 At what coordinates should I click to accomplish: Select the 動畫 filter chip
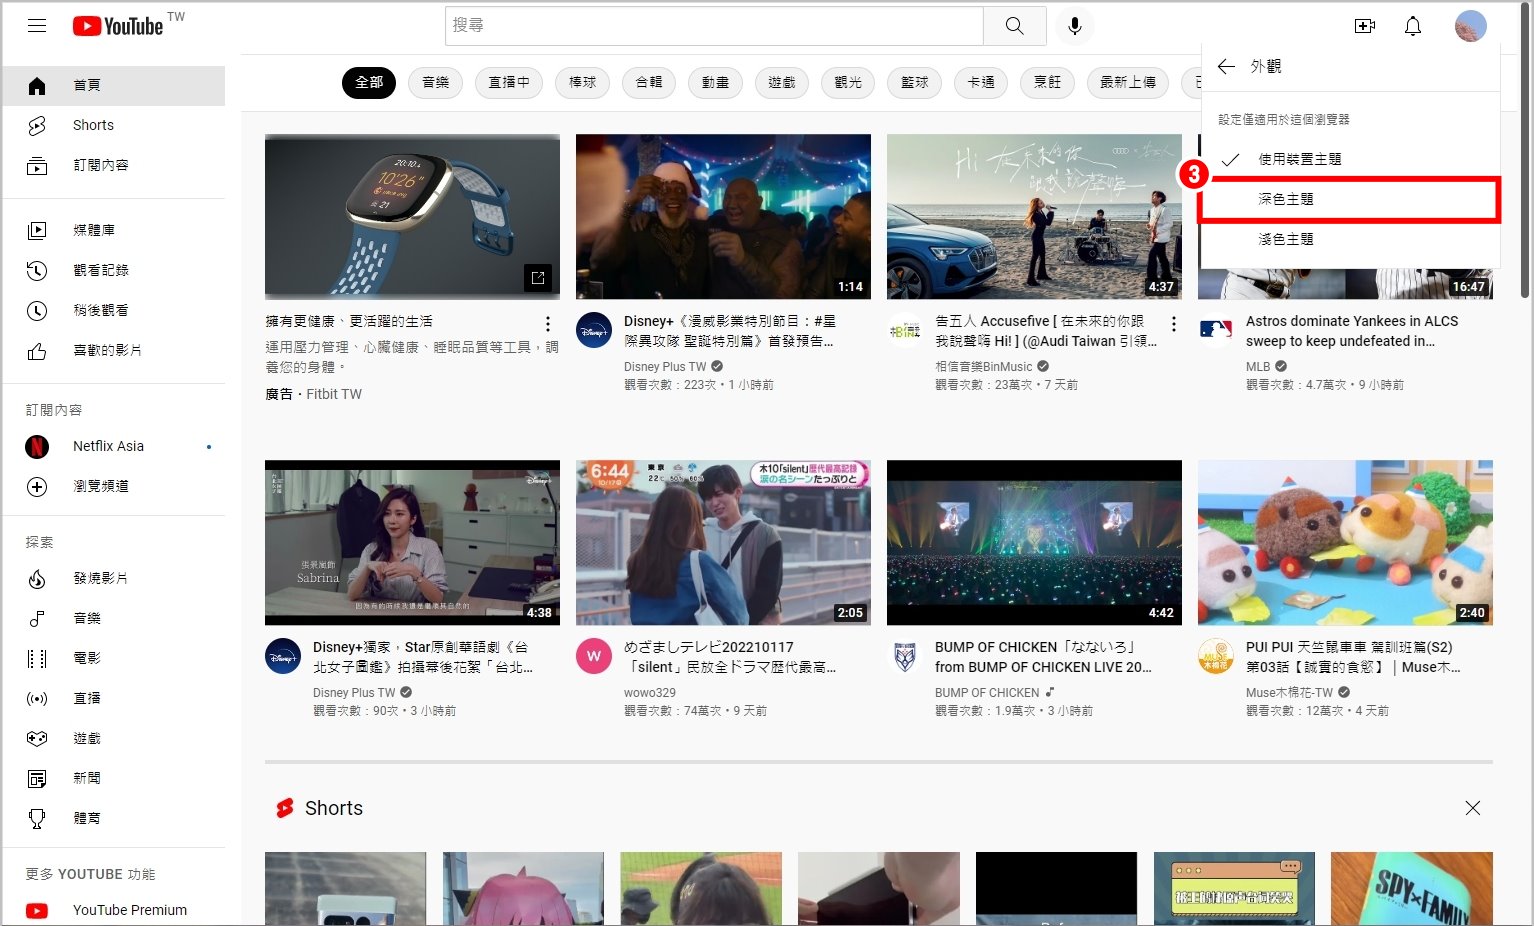coord(715,82)
